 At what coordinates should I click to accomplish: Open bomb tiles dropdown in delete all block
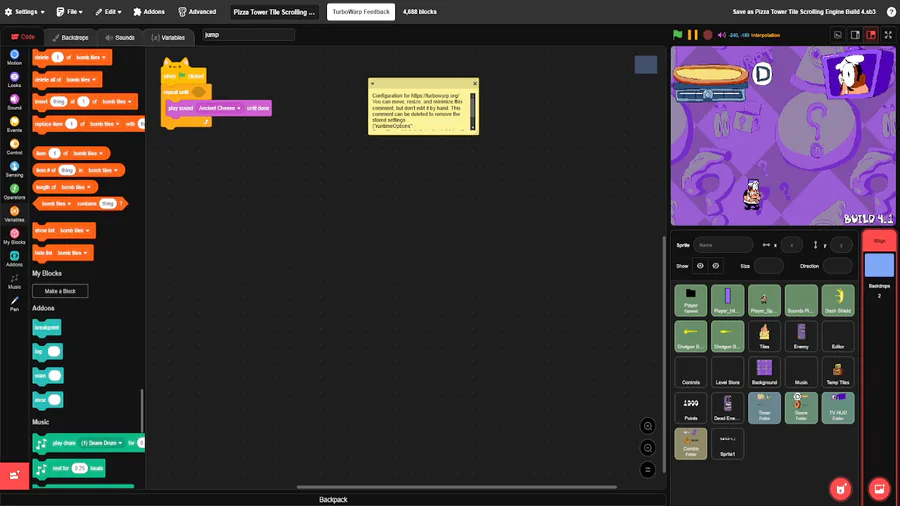tap(81, 80)
